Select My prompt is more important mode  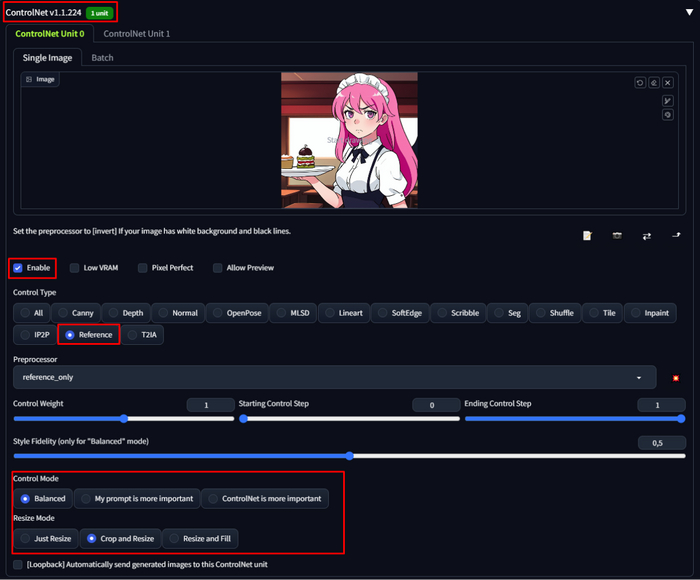click(137, 499)
